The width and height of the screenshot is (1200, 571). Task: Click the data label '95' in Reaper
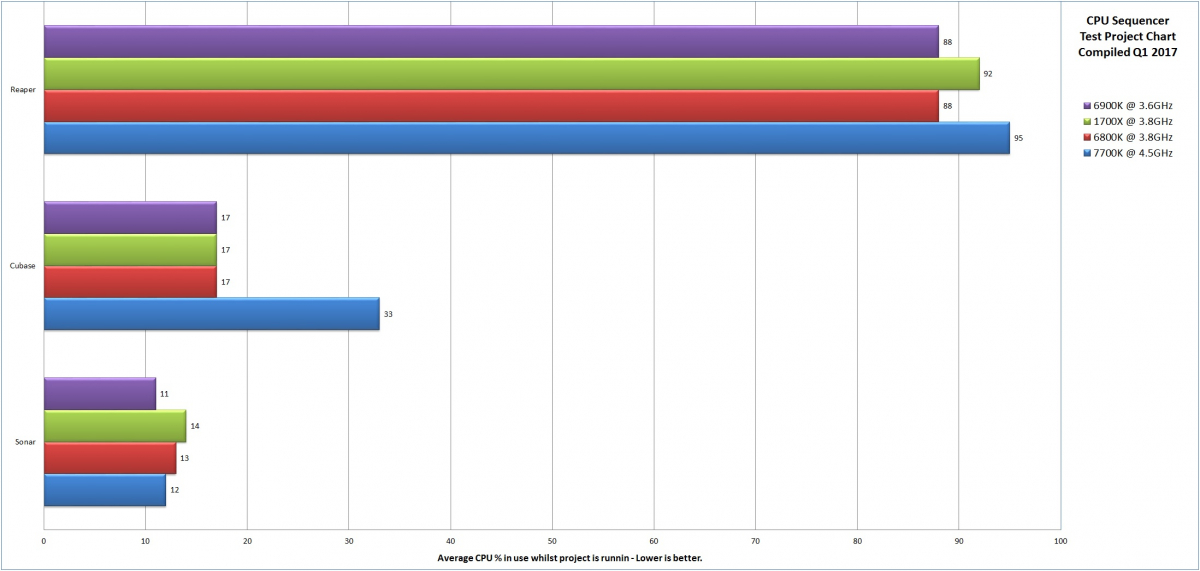(x=1018, y=138)
